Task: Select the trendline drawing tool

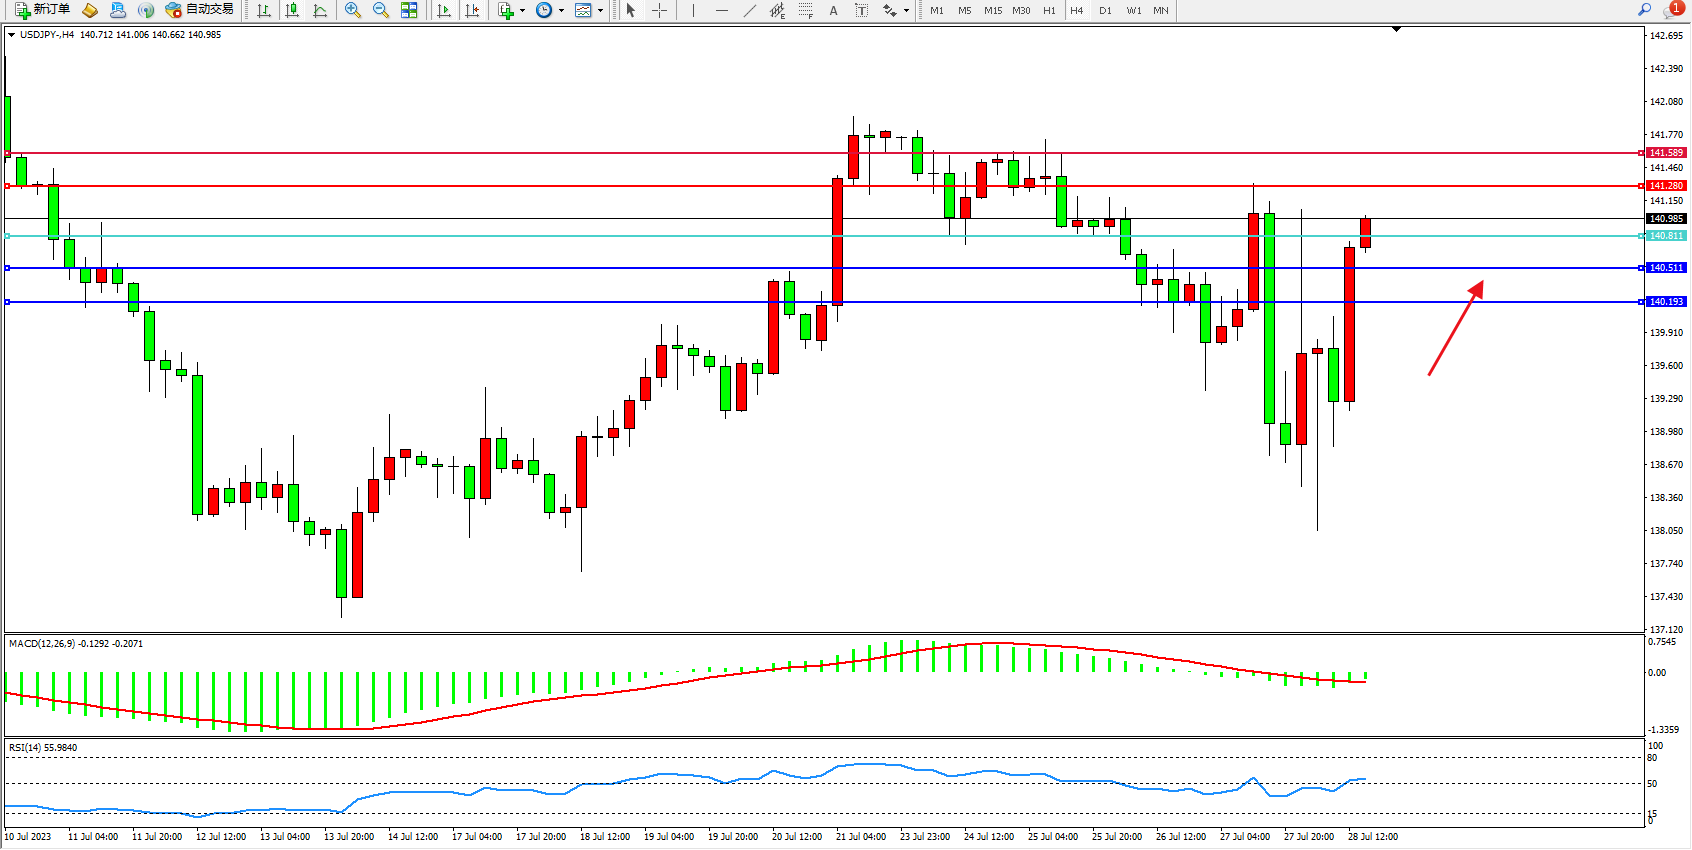Action: 749,10
